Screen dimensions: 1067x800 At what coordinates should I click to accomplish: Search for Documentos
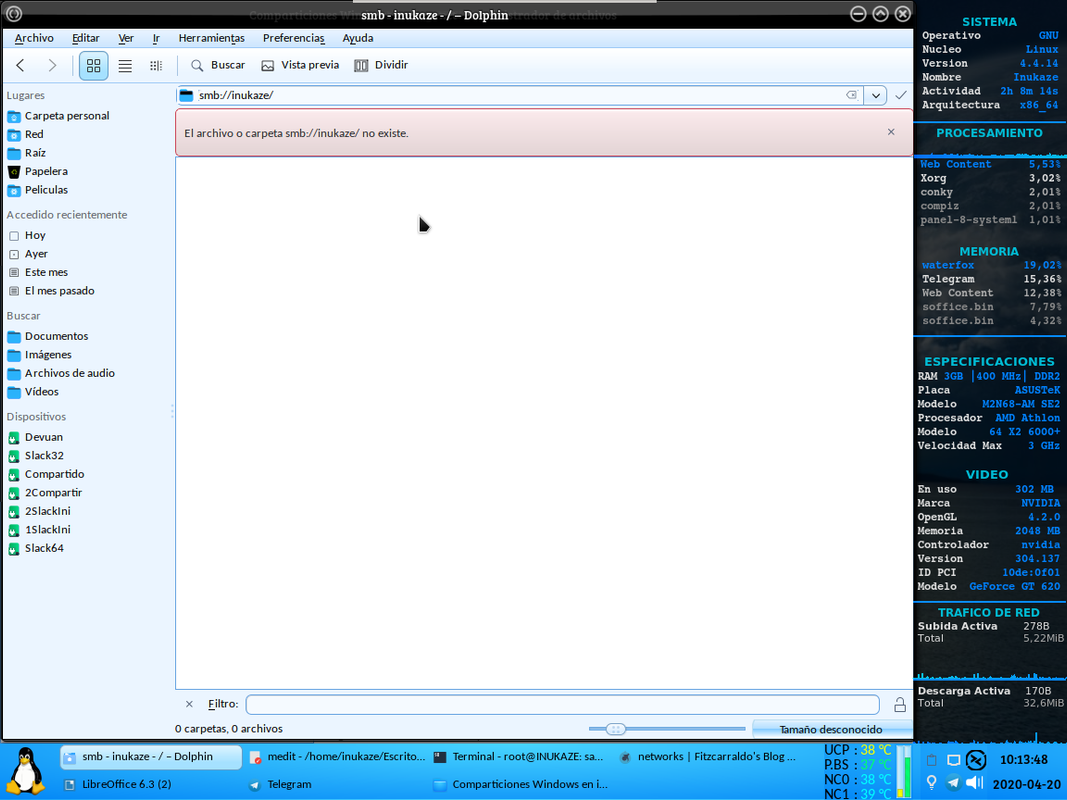coord(48,336)
